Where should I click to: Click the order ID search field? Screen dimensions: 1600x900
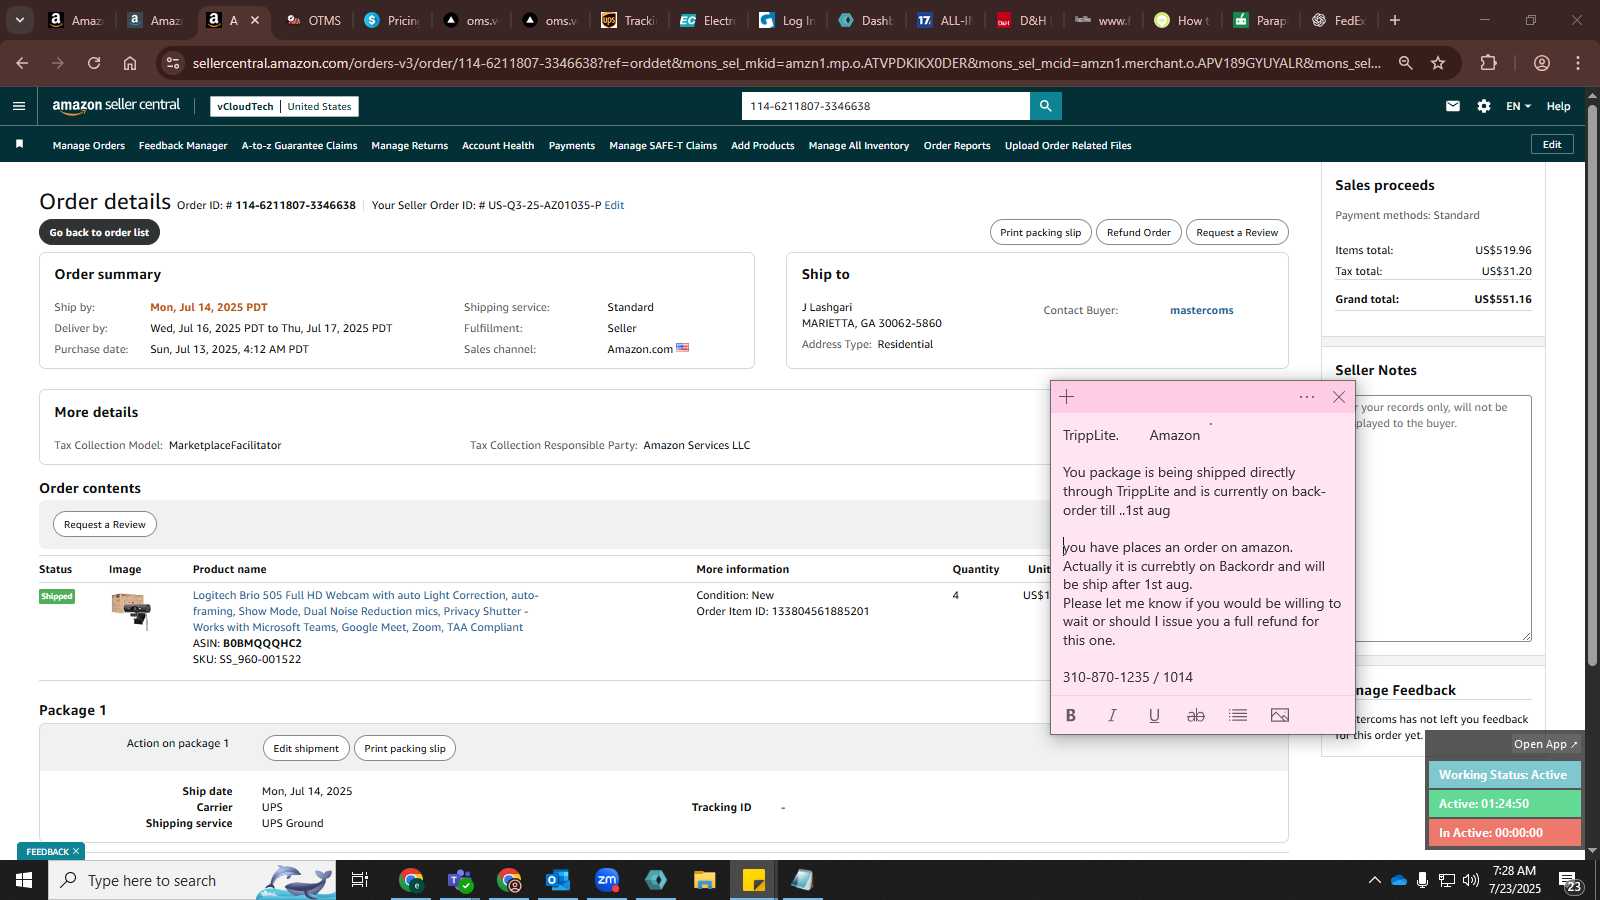(x=885, y=106)
